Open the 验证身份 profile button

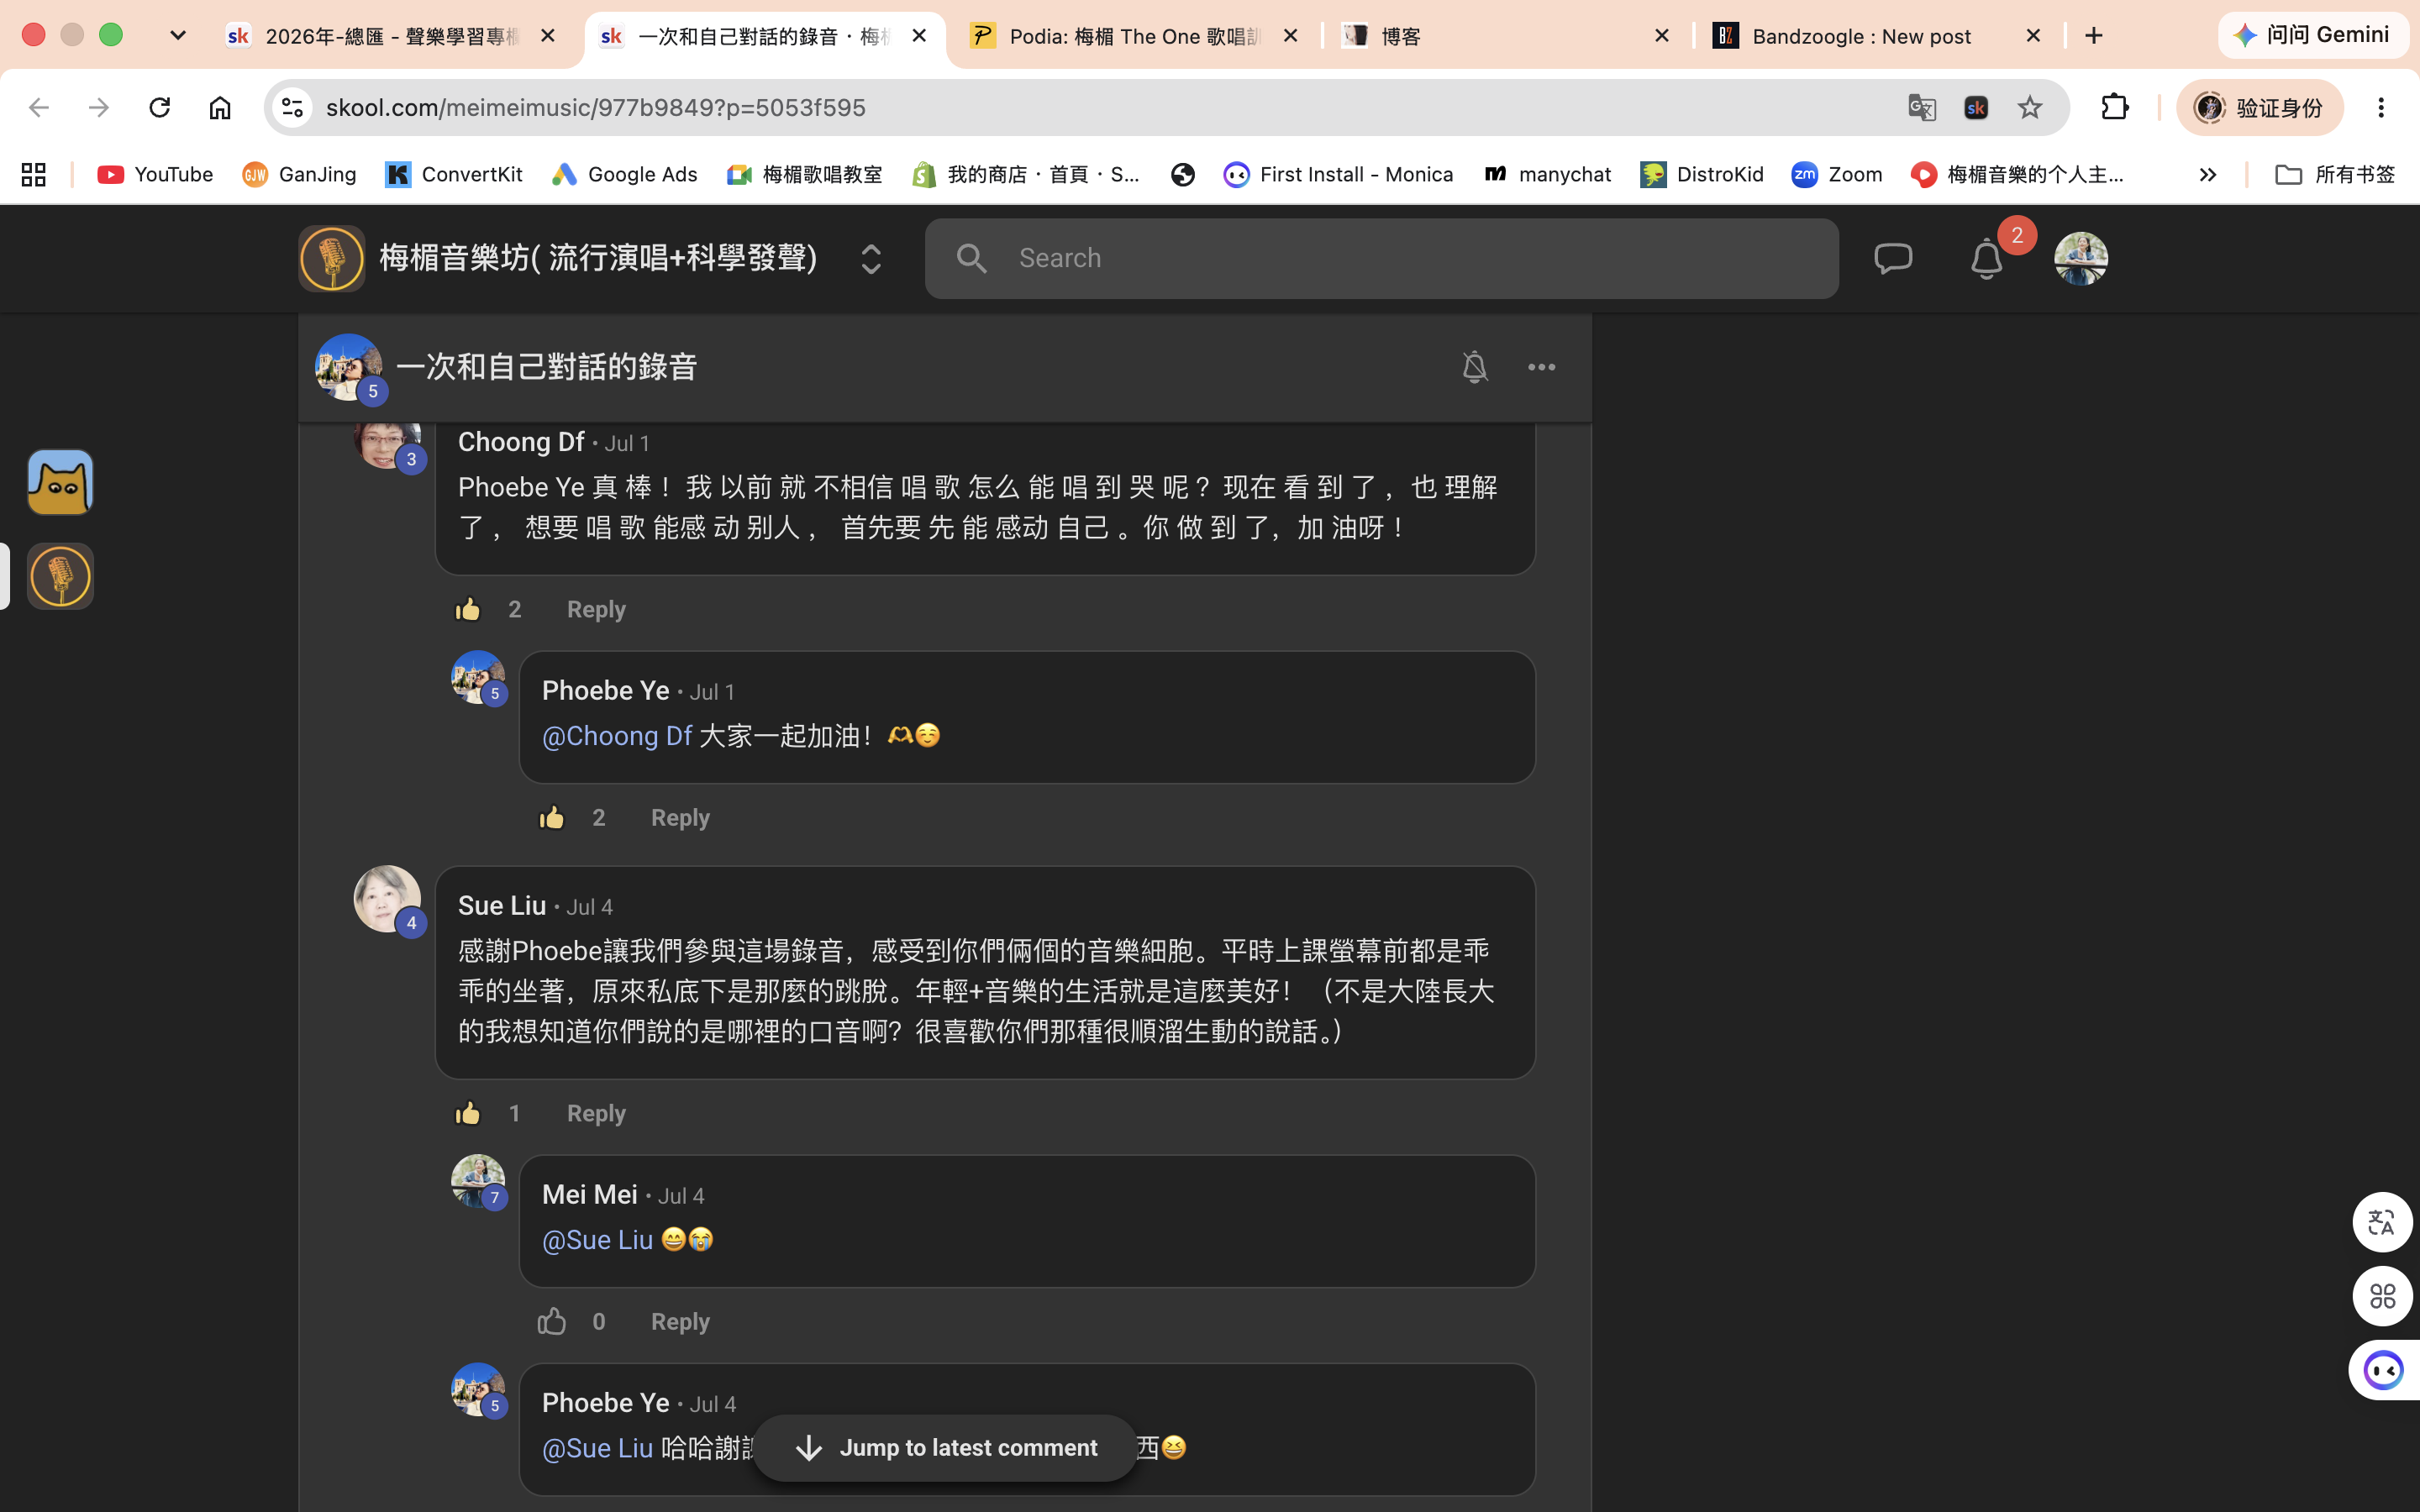(x=2259, y=107)
